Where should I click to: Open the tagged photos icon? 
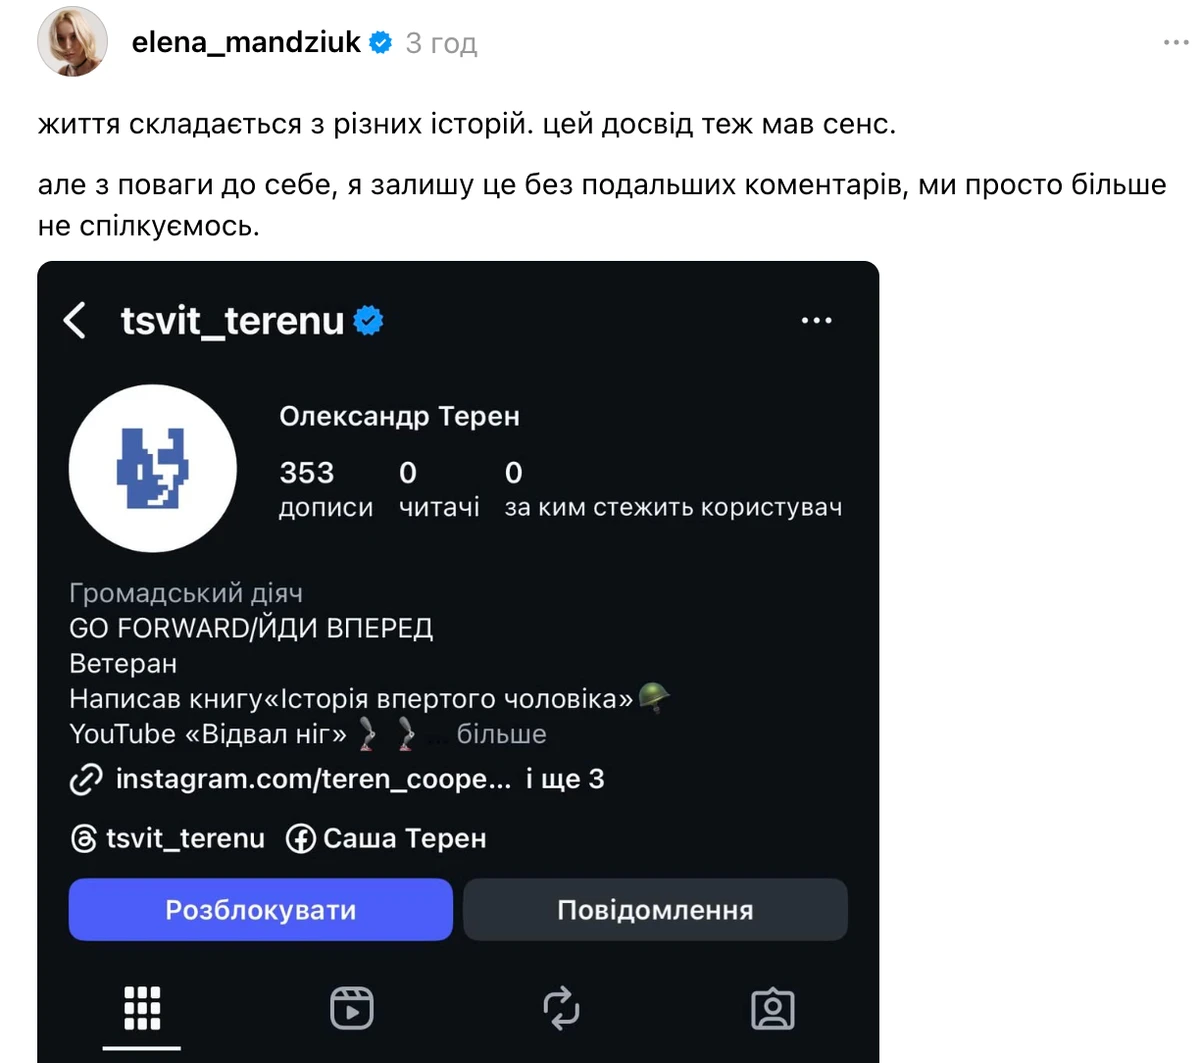[x=774, y=1008]
